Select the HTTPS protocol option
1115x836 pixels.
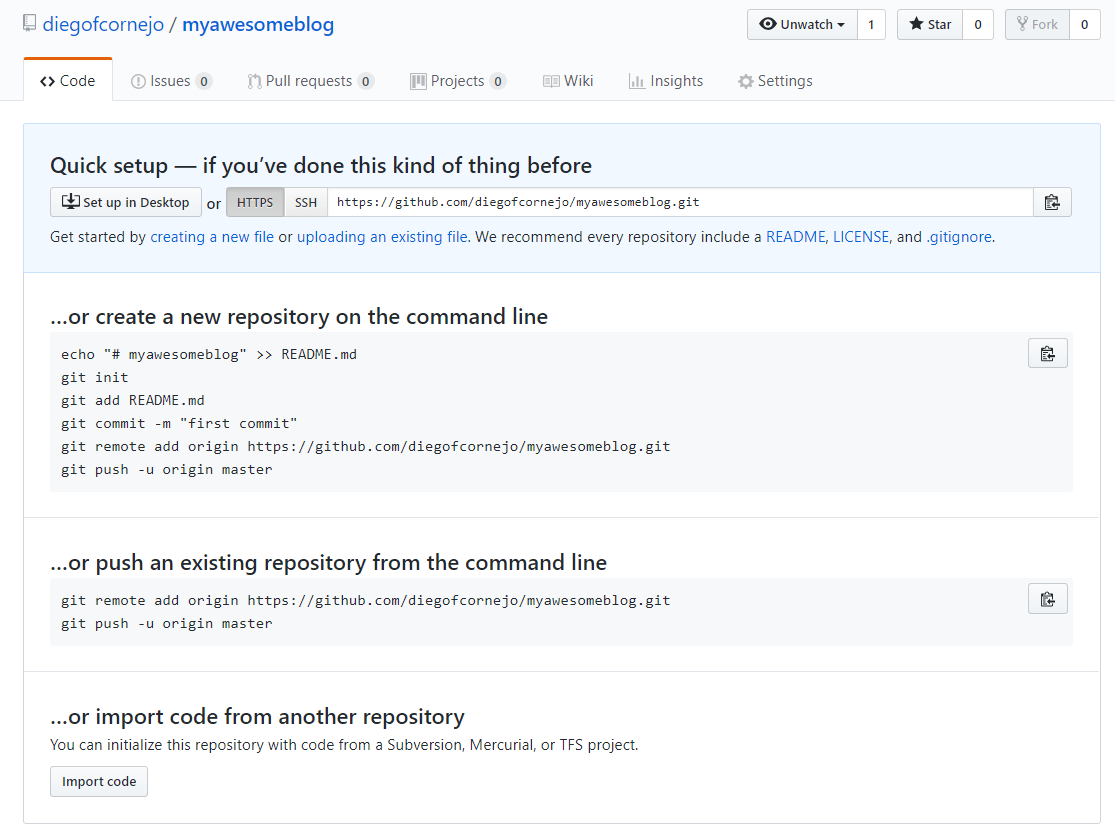click(254, 201)
